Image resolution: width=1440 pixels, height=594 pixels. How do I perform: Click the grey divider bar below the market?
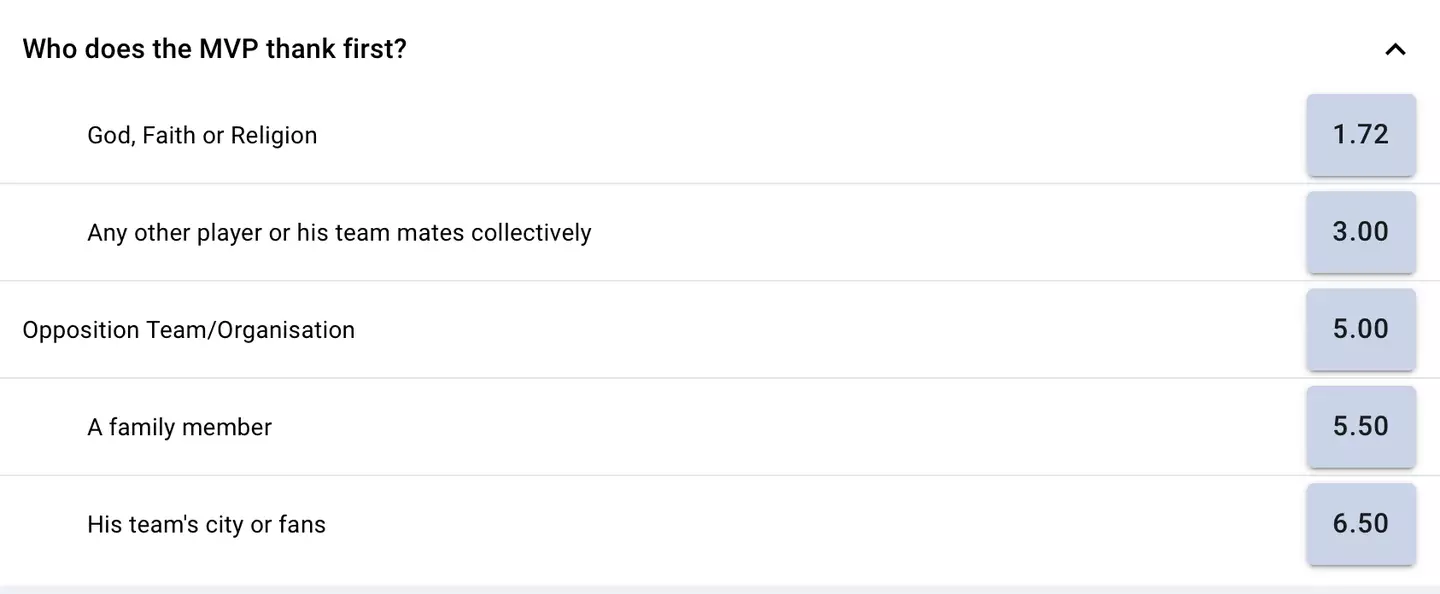(720, 589)
